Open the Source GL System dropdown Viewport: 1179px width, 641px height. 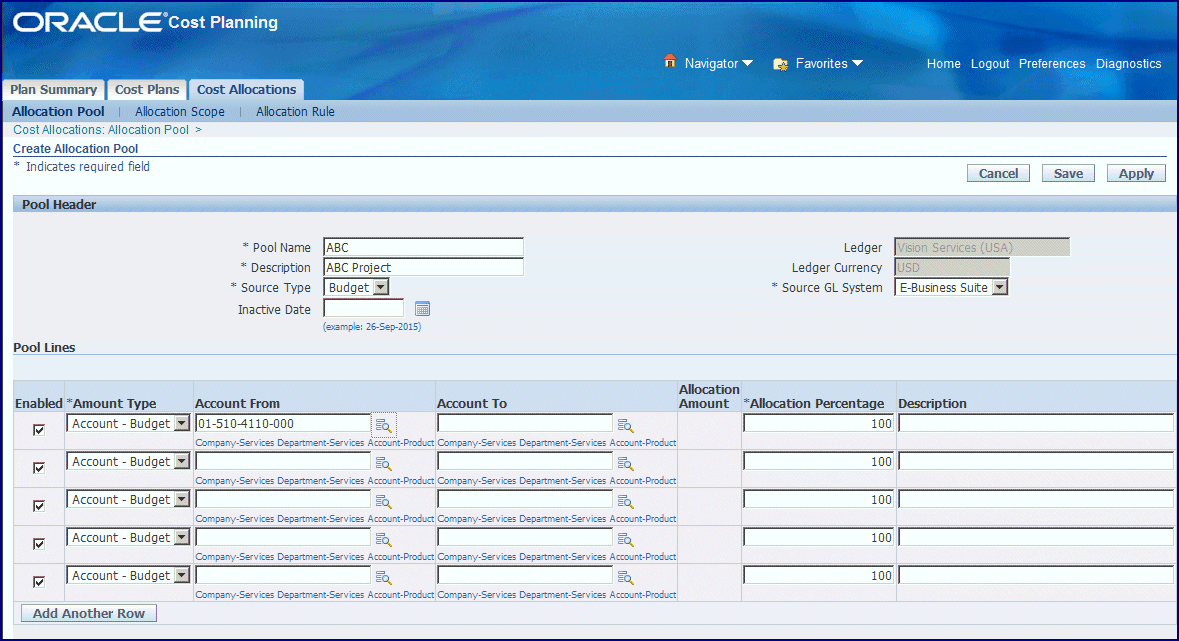(x=951, y=287)
